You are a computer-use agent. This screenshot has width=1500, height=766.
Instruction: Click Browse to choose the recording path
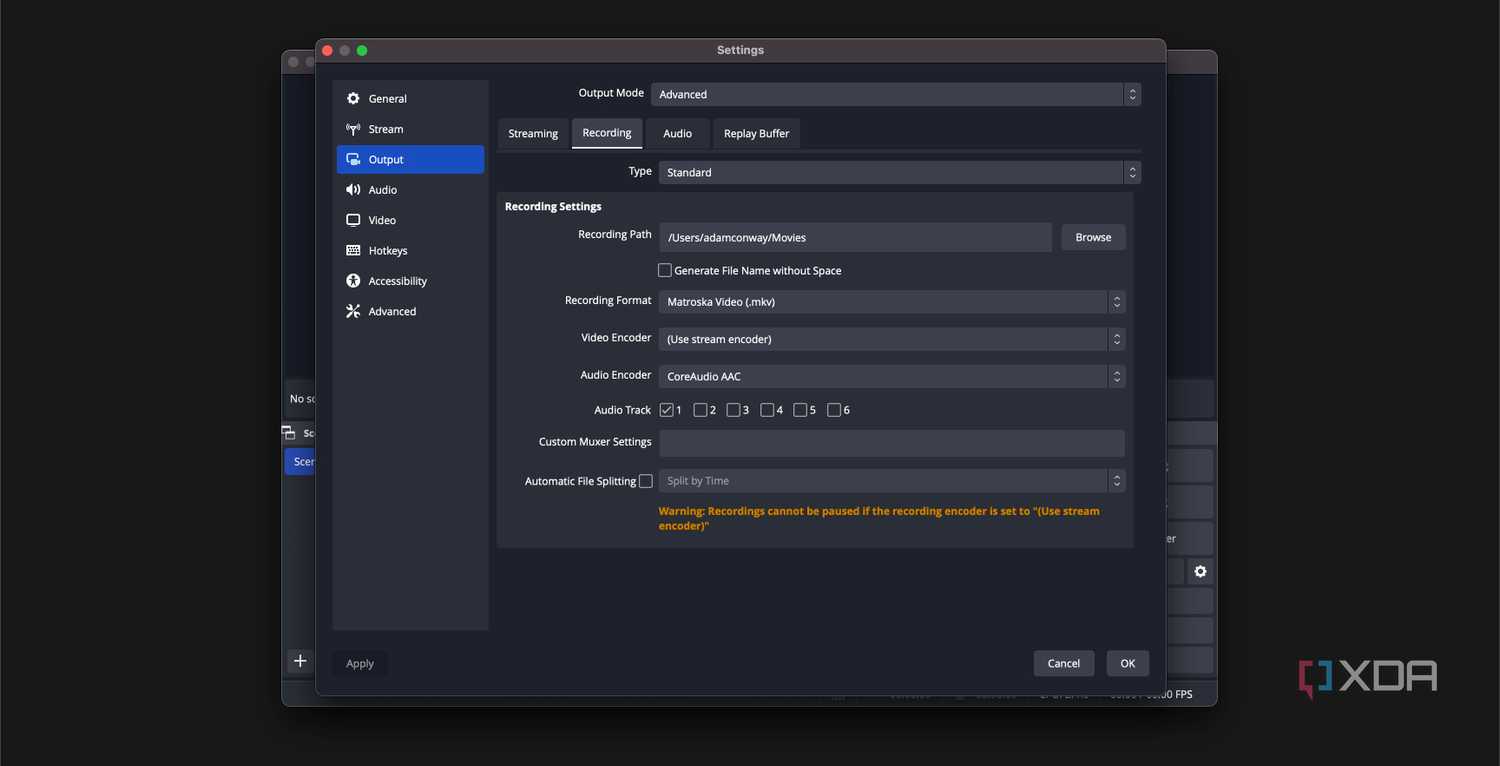[1093, 237]
